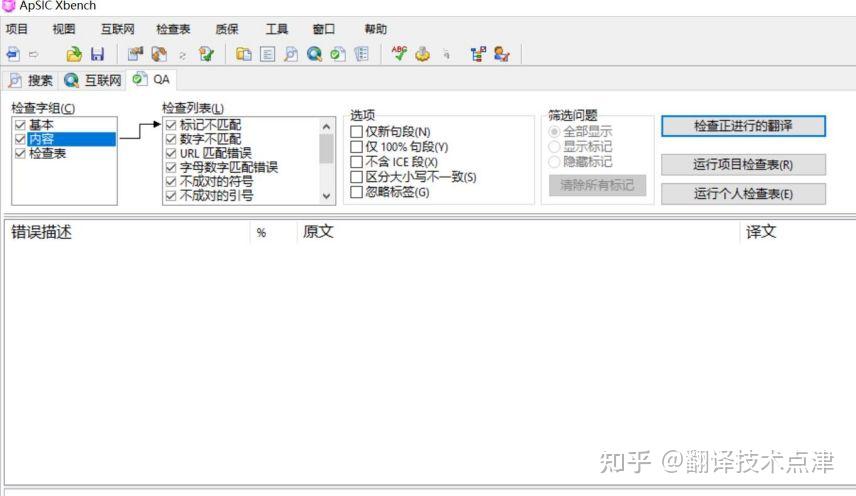Viewport: 856px width, 496px height.
Task: Click the tree structure toolbar icon
Action: pos(478,54)
